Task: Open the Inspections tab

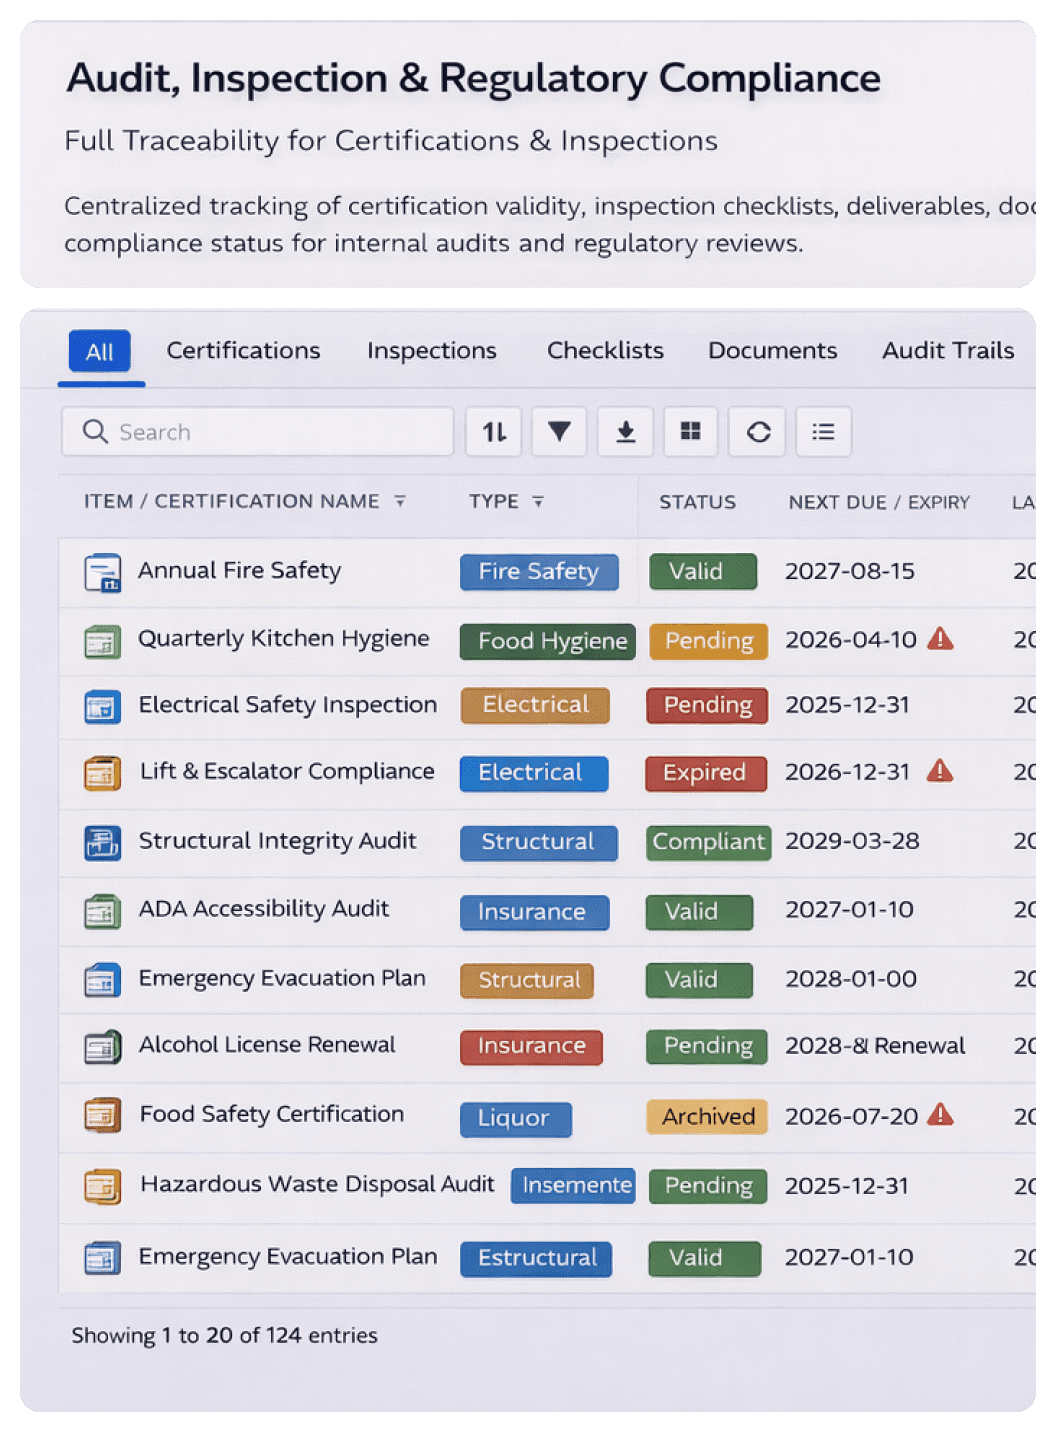Action: click(x=431, y=351)
